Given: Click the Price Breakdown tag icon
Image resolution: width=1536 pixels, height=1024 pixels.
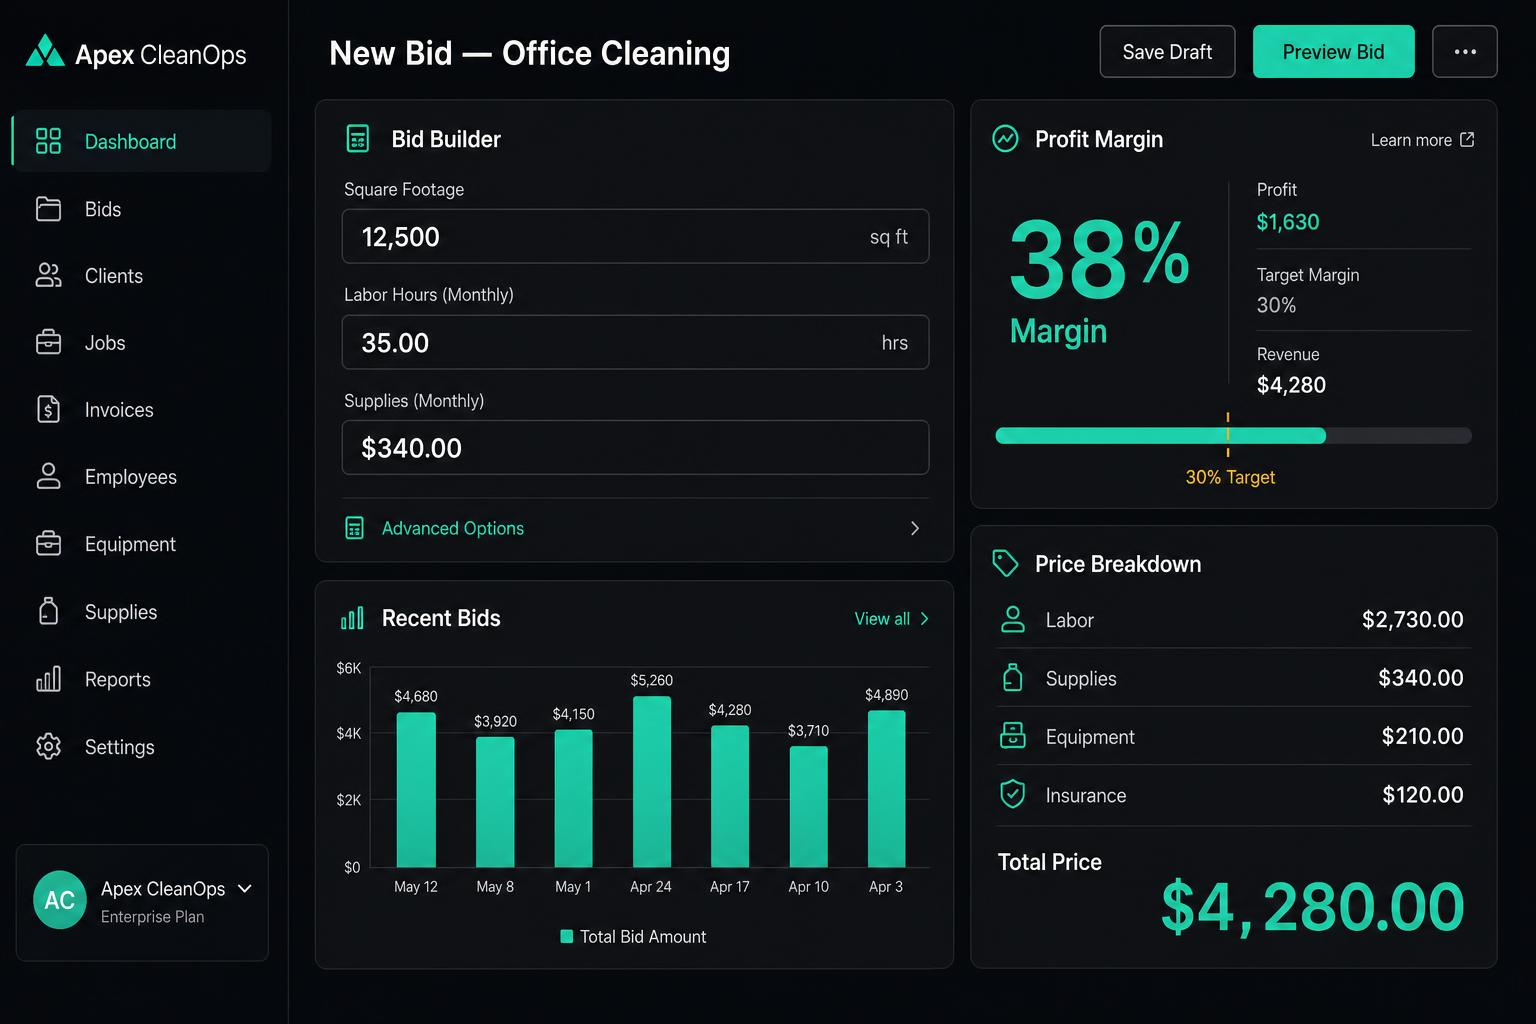Looking at the screenshot, I should coord(1005,563).
